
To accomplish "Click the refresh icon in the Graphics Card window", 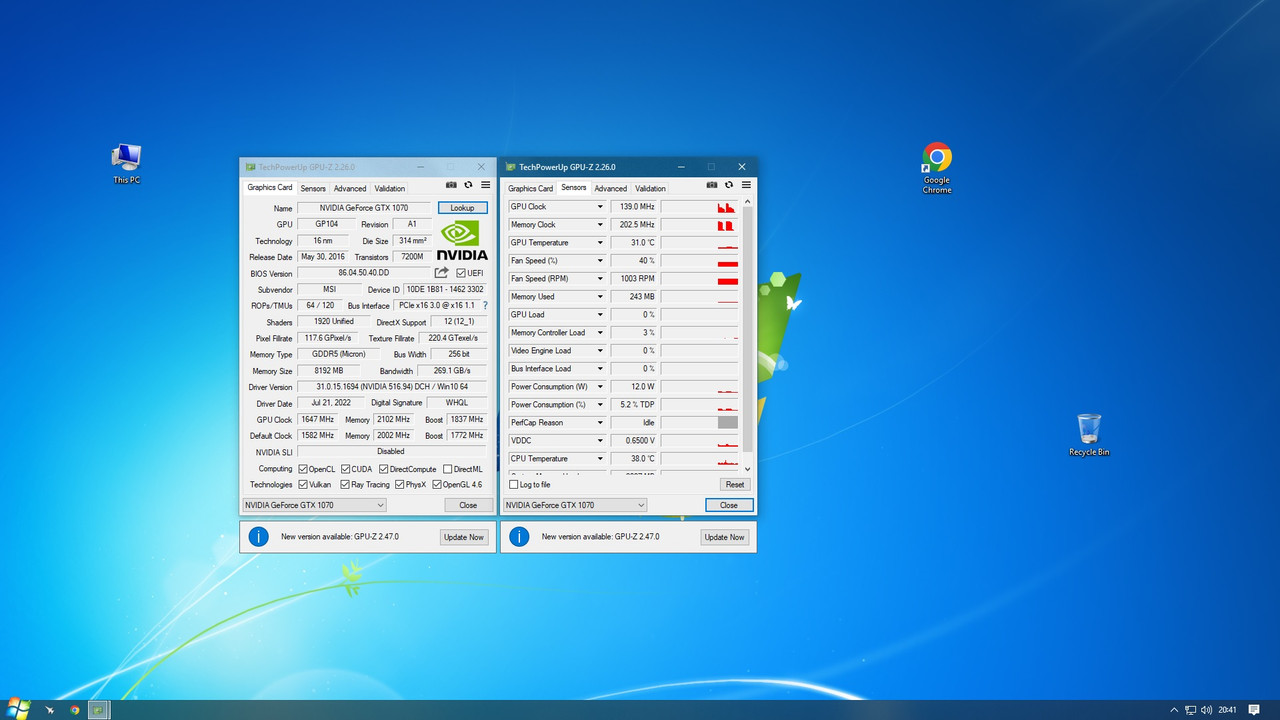I will pyautogui.click(x=468, y=185).
